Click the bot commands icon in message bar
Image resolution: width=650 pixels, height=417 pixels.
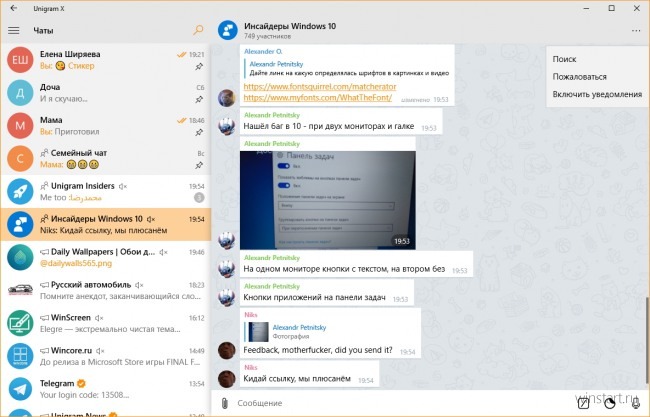click(583, 403)
